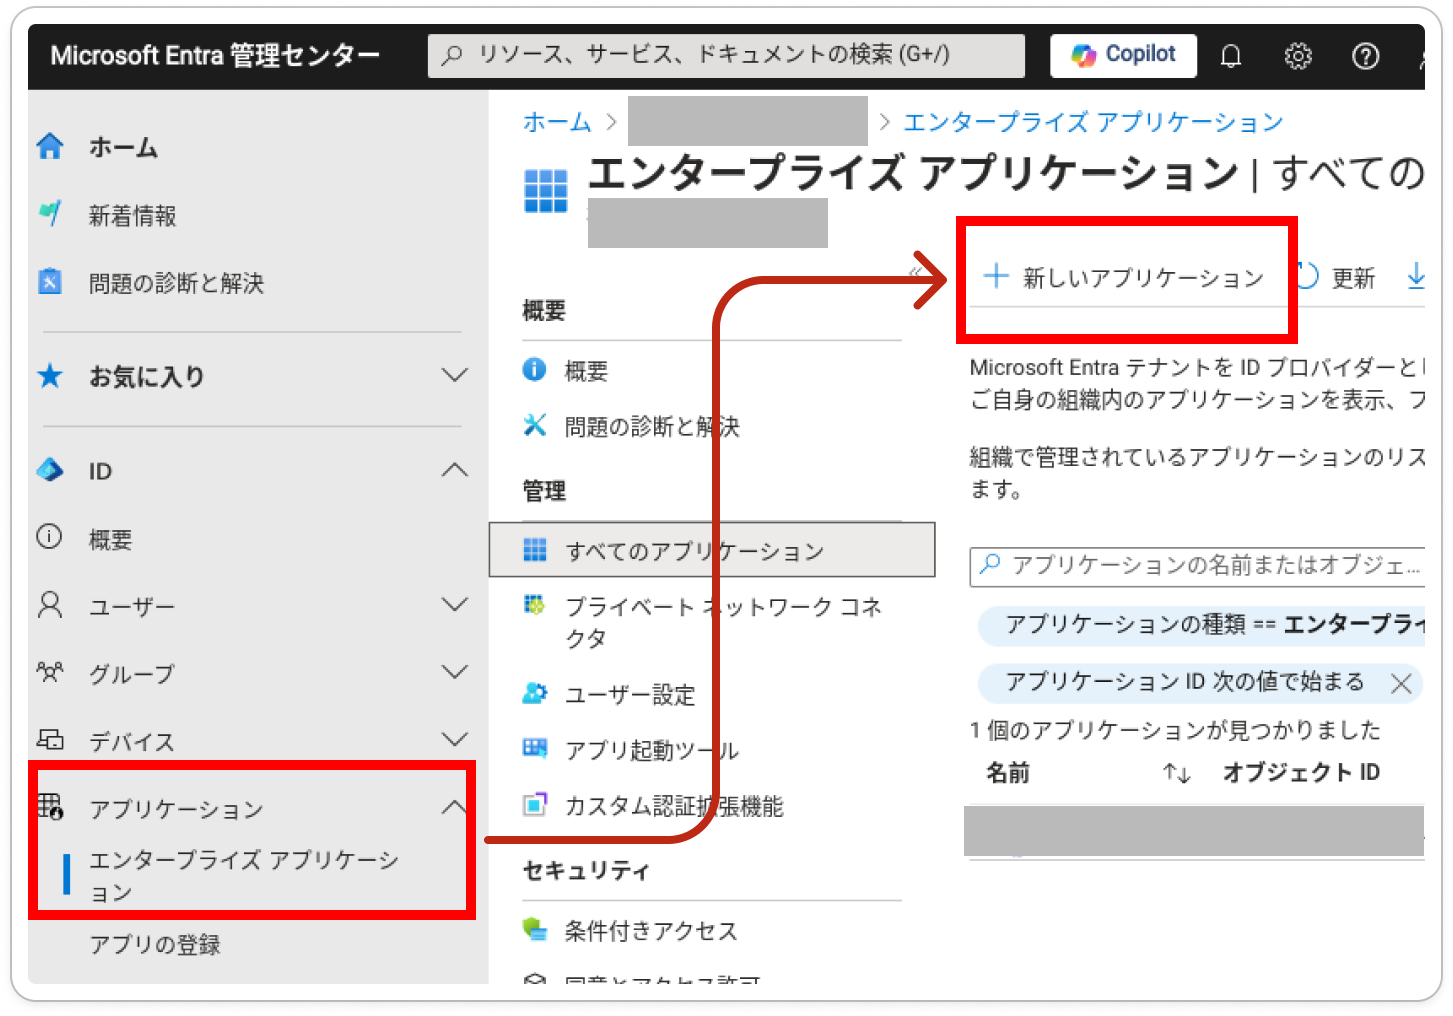Open 条件付きアクセス menu item
The width and height of the screenshot is (1453, 1016).
[651, 931]
